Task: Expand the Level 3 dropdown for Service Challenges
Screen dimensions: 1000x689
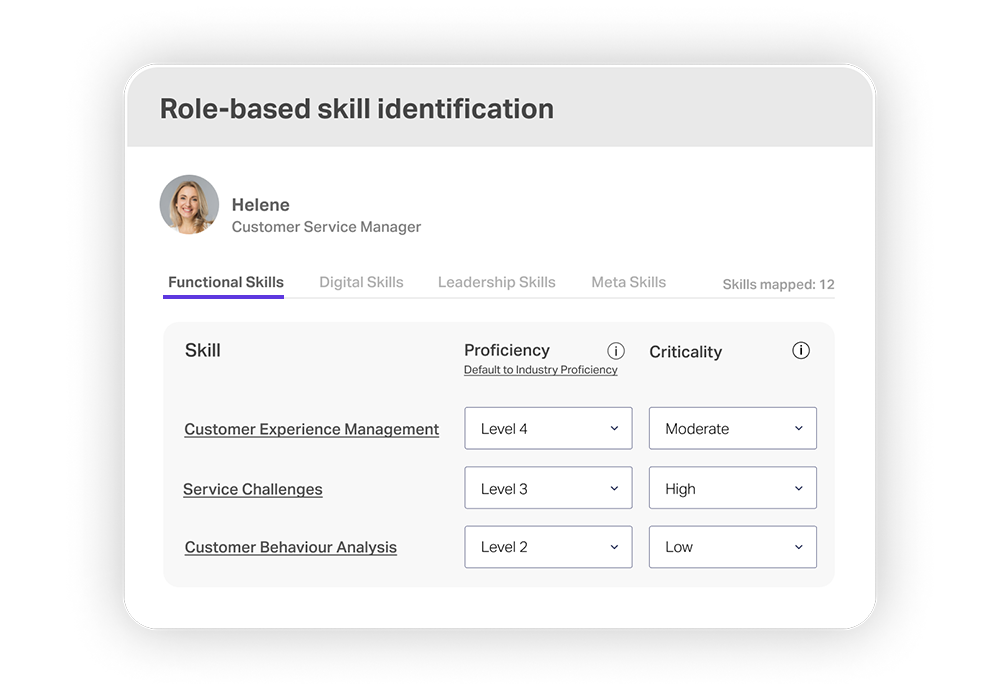Action: [x=548, y=487]
